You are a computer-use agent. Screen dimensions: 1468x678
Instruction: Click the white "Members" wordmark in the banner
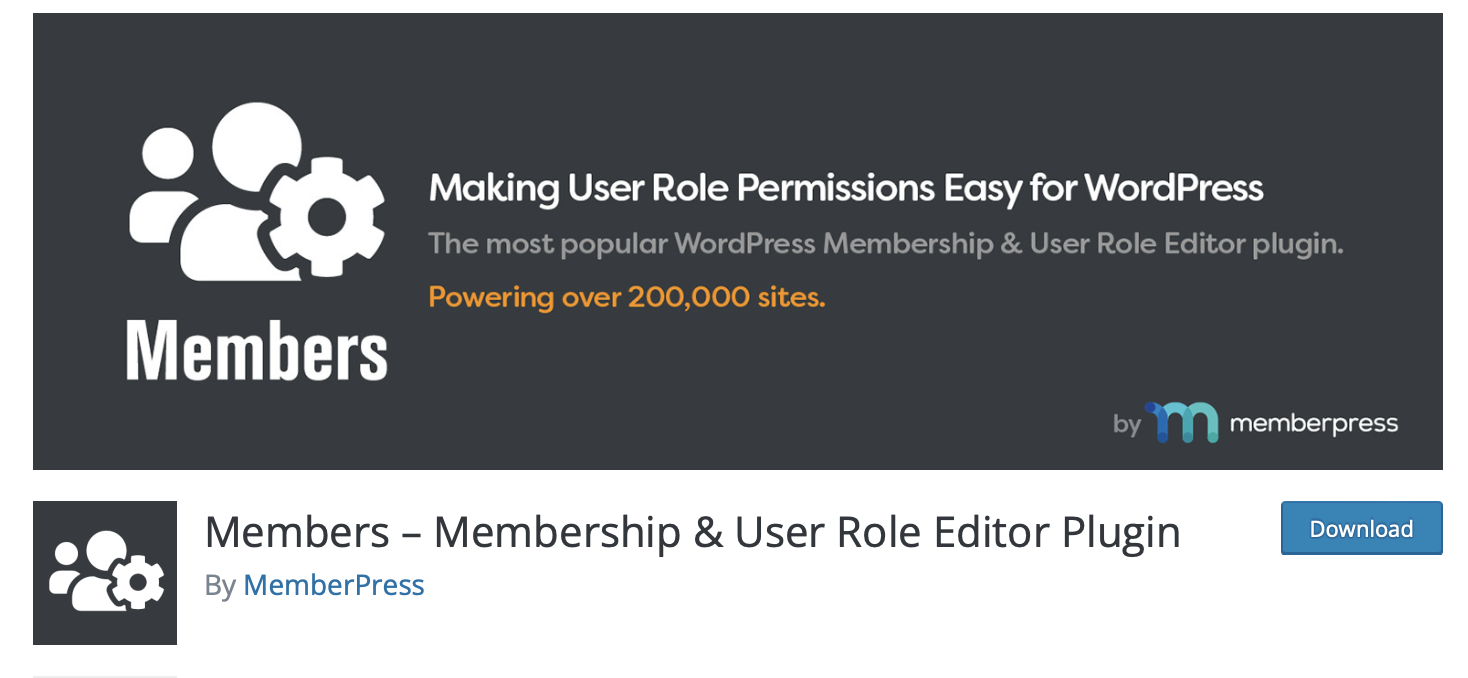257,350
